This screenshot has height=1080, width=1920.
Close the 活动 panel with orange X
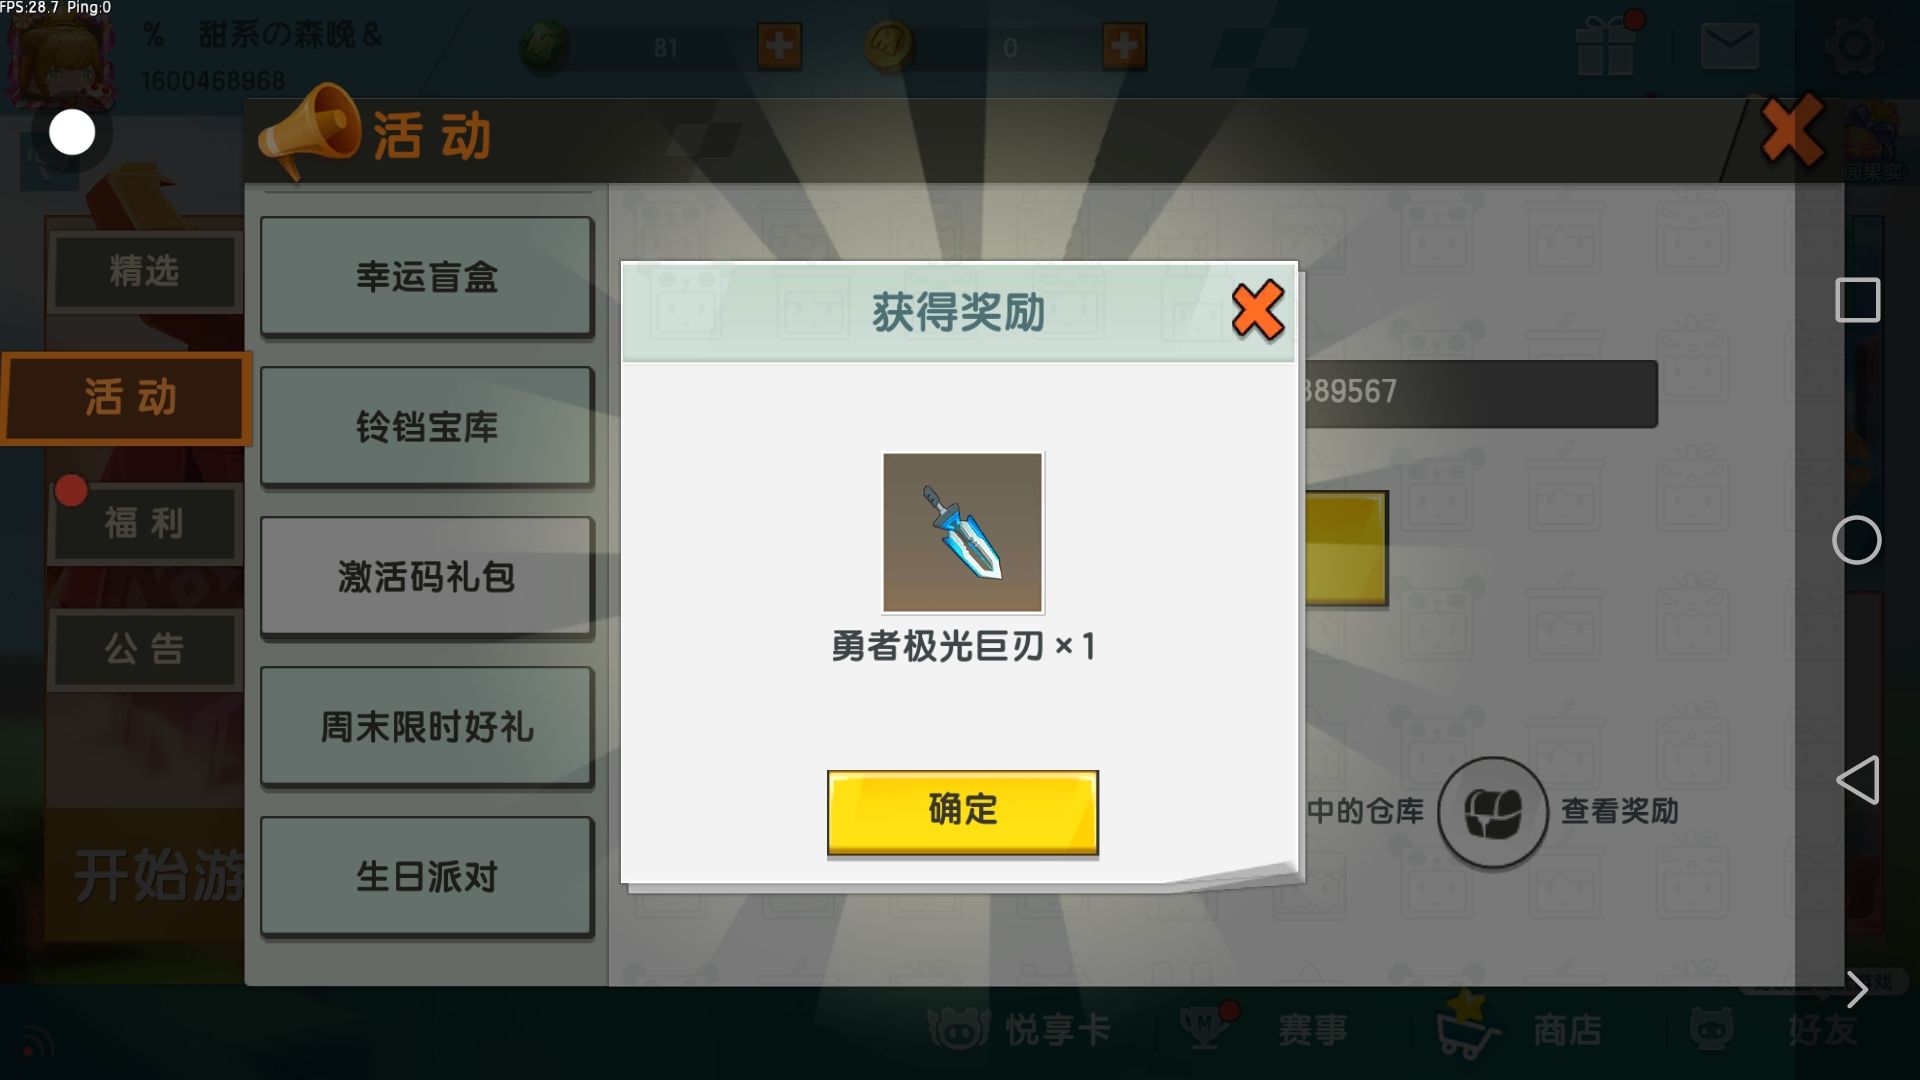(x=1792, y=131)
